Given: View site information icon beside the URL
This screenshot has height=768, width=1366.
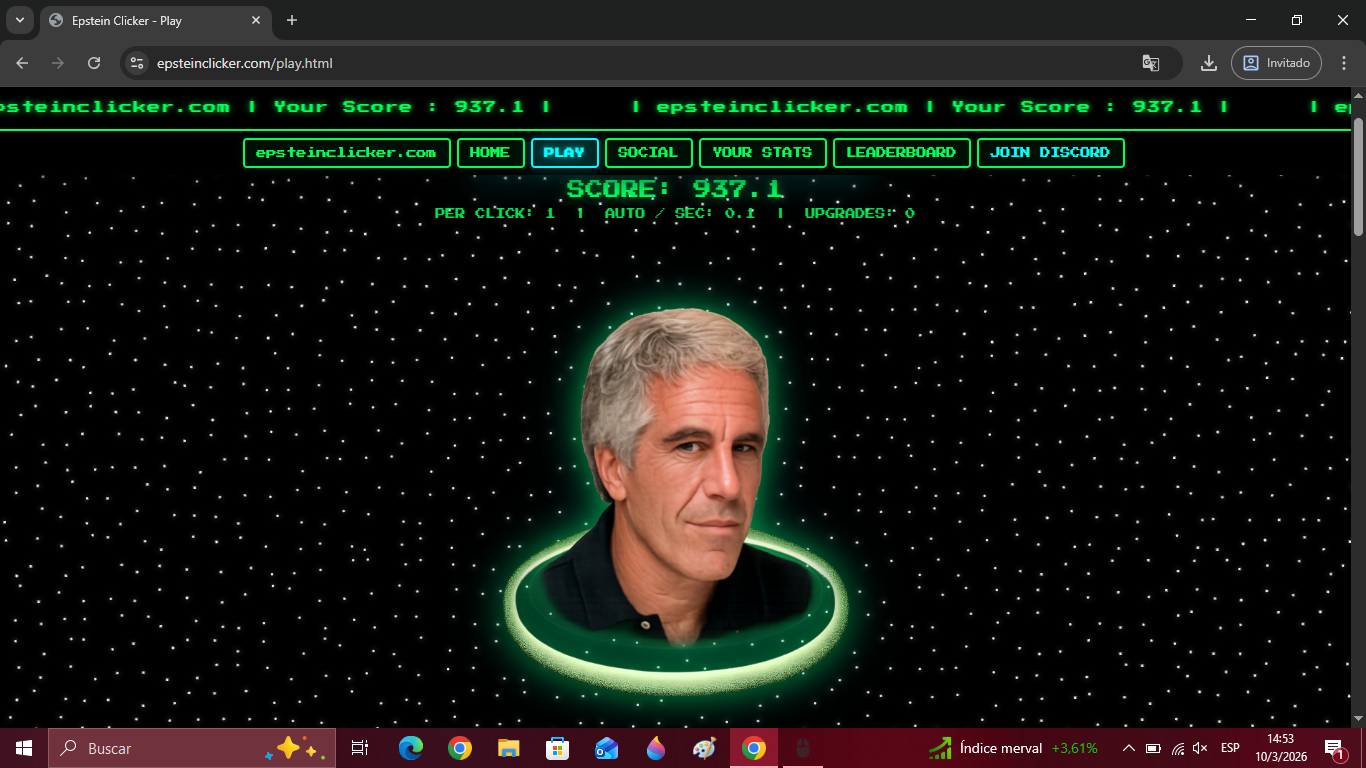Looking at the screenshot, I should click(x=138, y=63).
